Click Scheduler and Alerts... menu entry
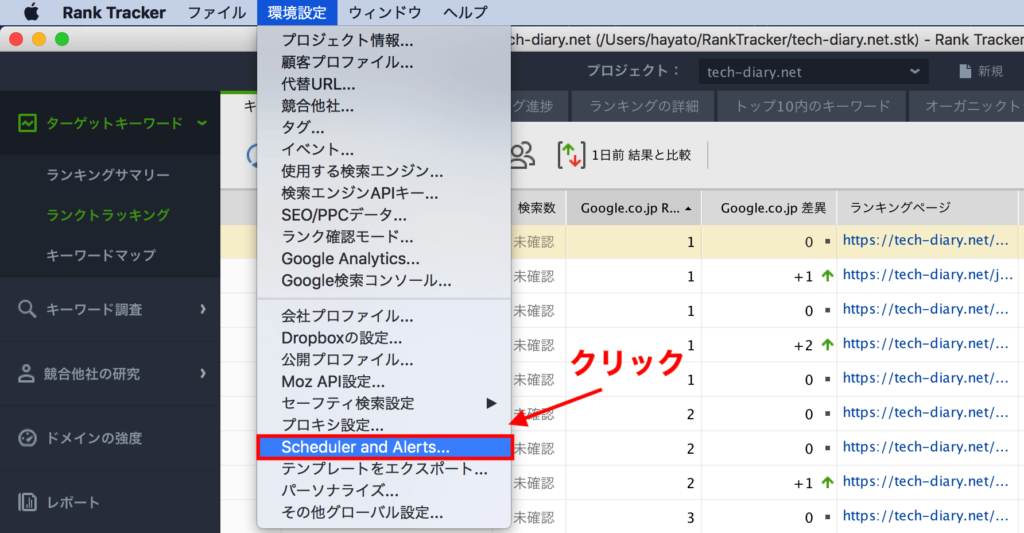This screenshot has width=1024, height=533. click(x=385, y=447)
